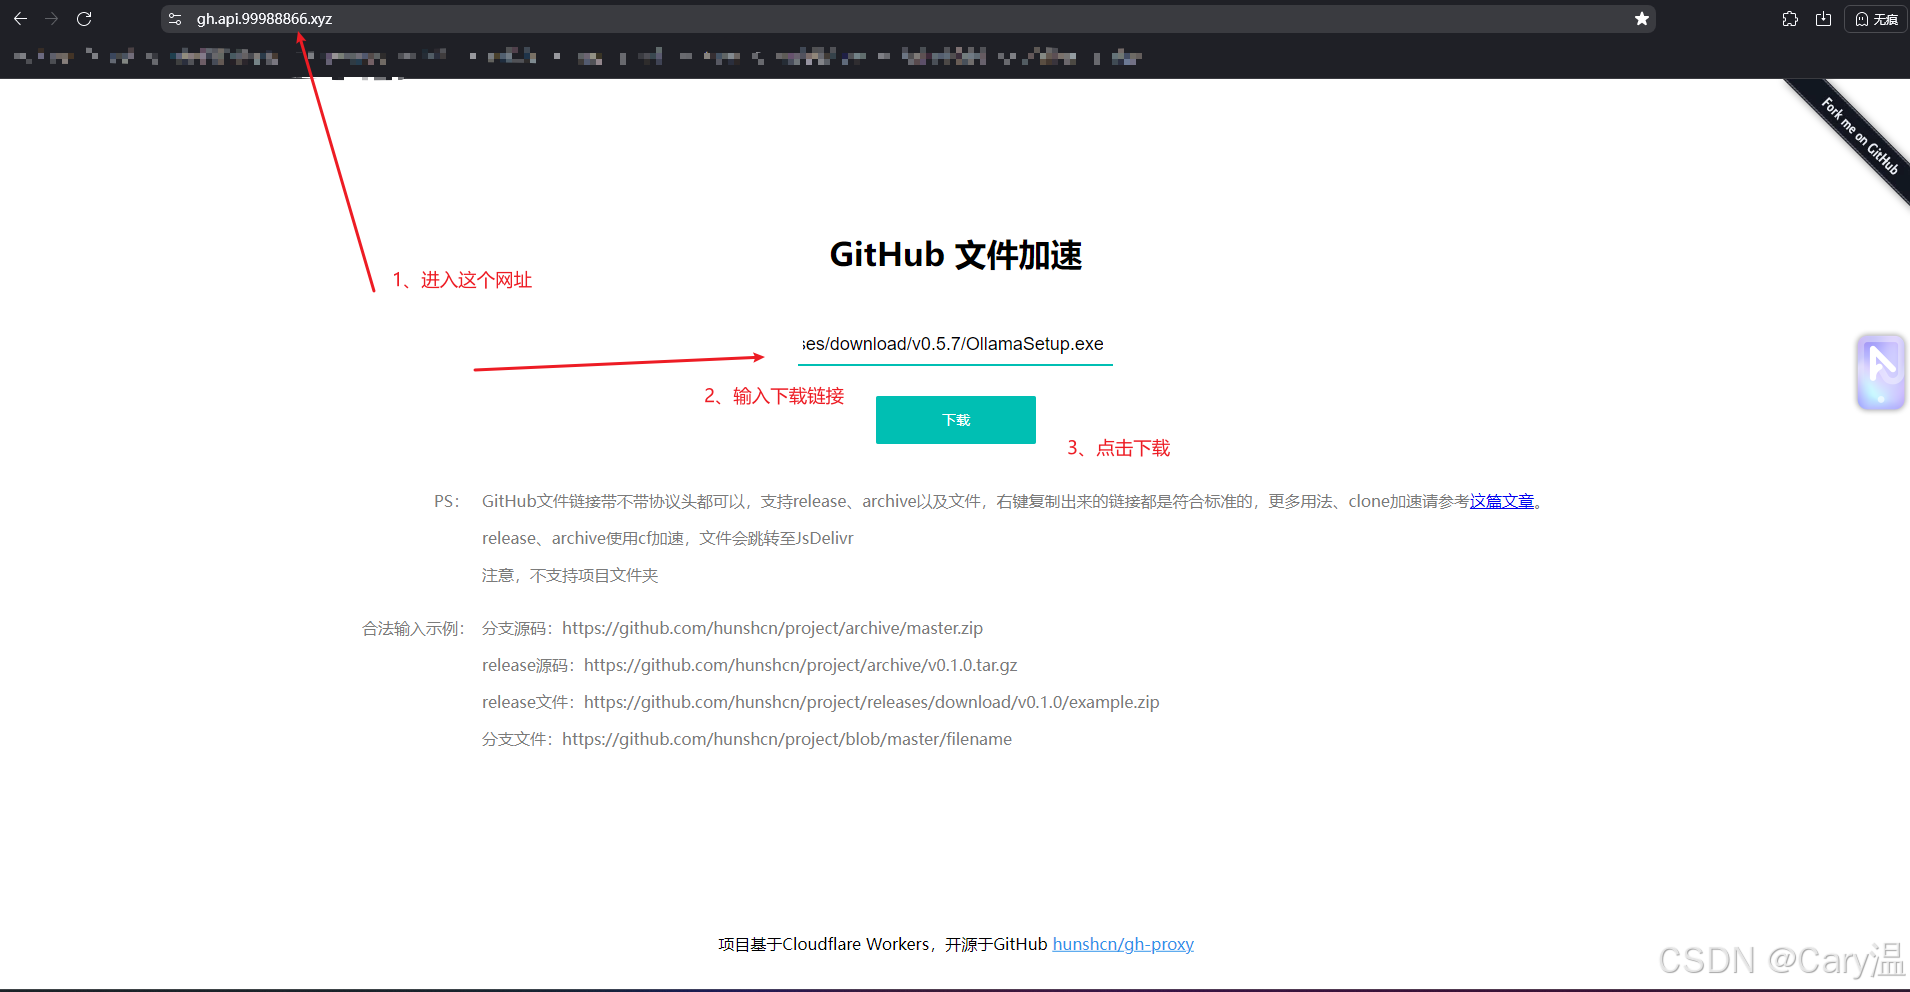The height and width of the screenshot is (992, 1910).
Task: Open the extensions puzzle icon
Action: (x=1790, y=19)
